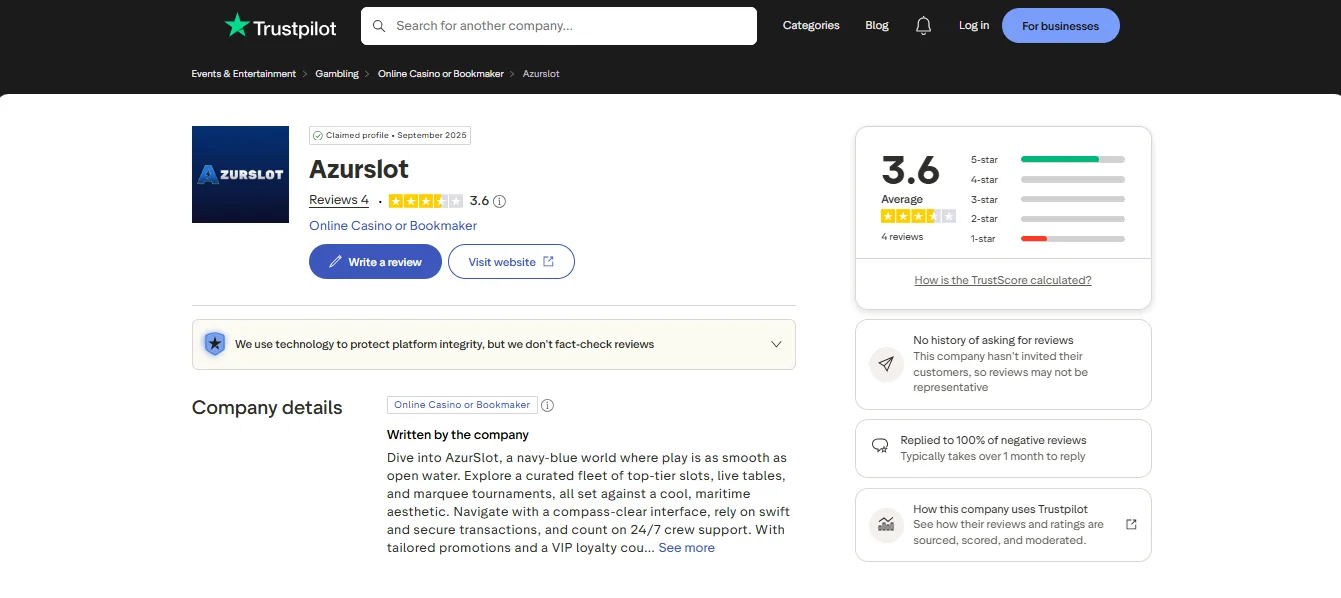Click Visit website button
This screenshot has height=598, width=1341.
[511, 262]
